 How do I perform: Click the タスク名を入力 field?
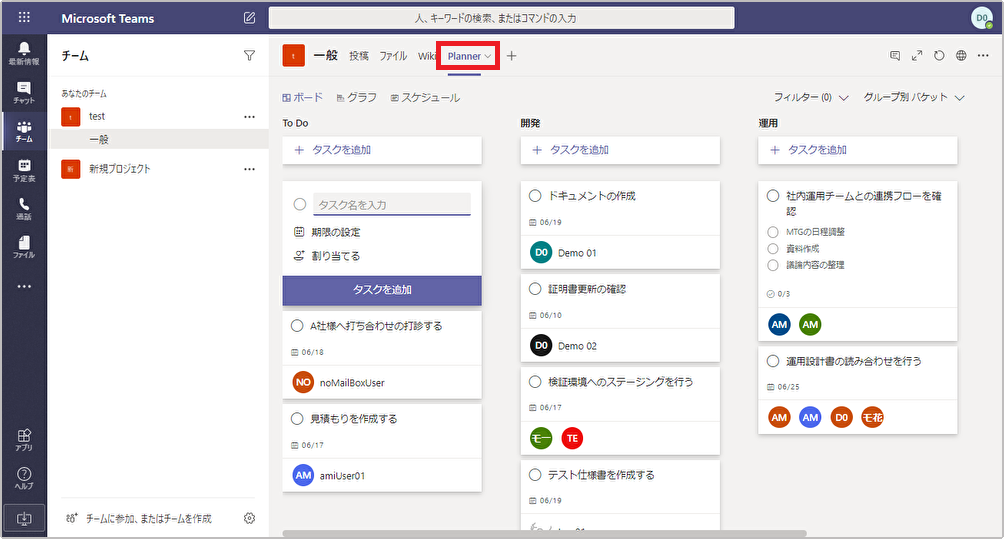coord(392,205)
